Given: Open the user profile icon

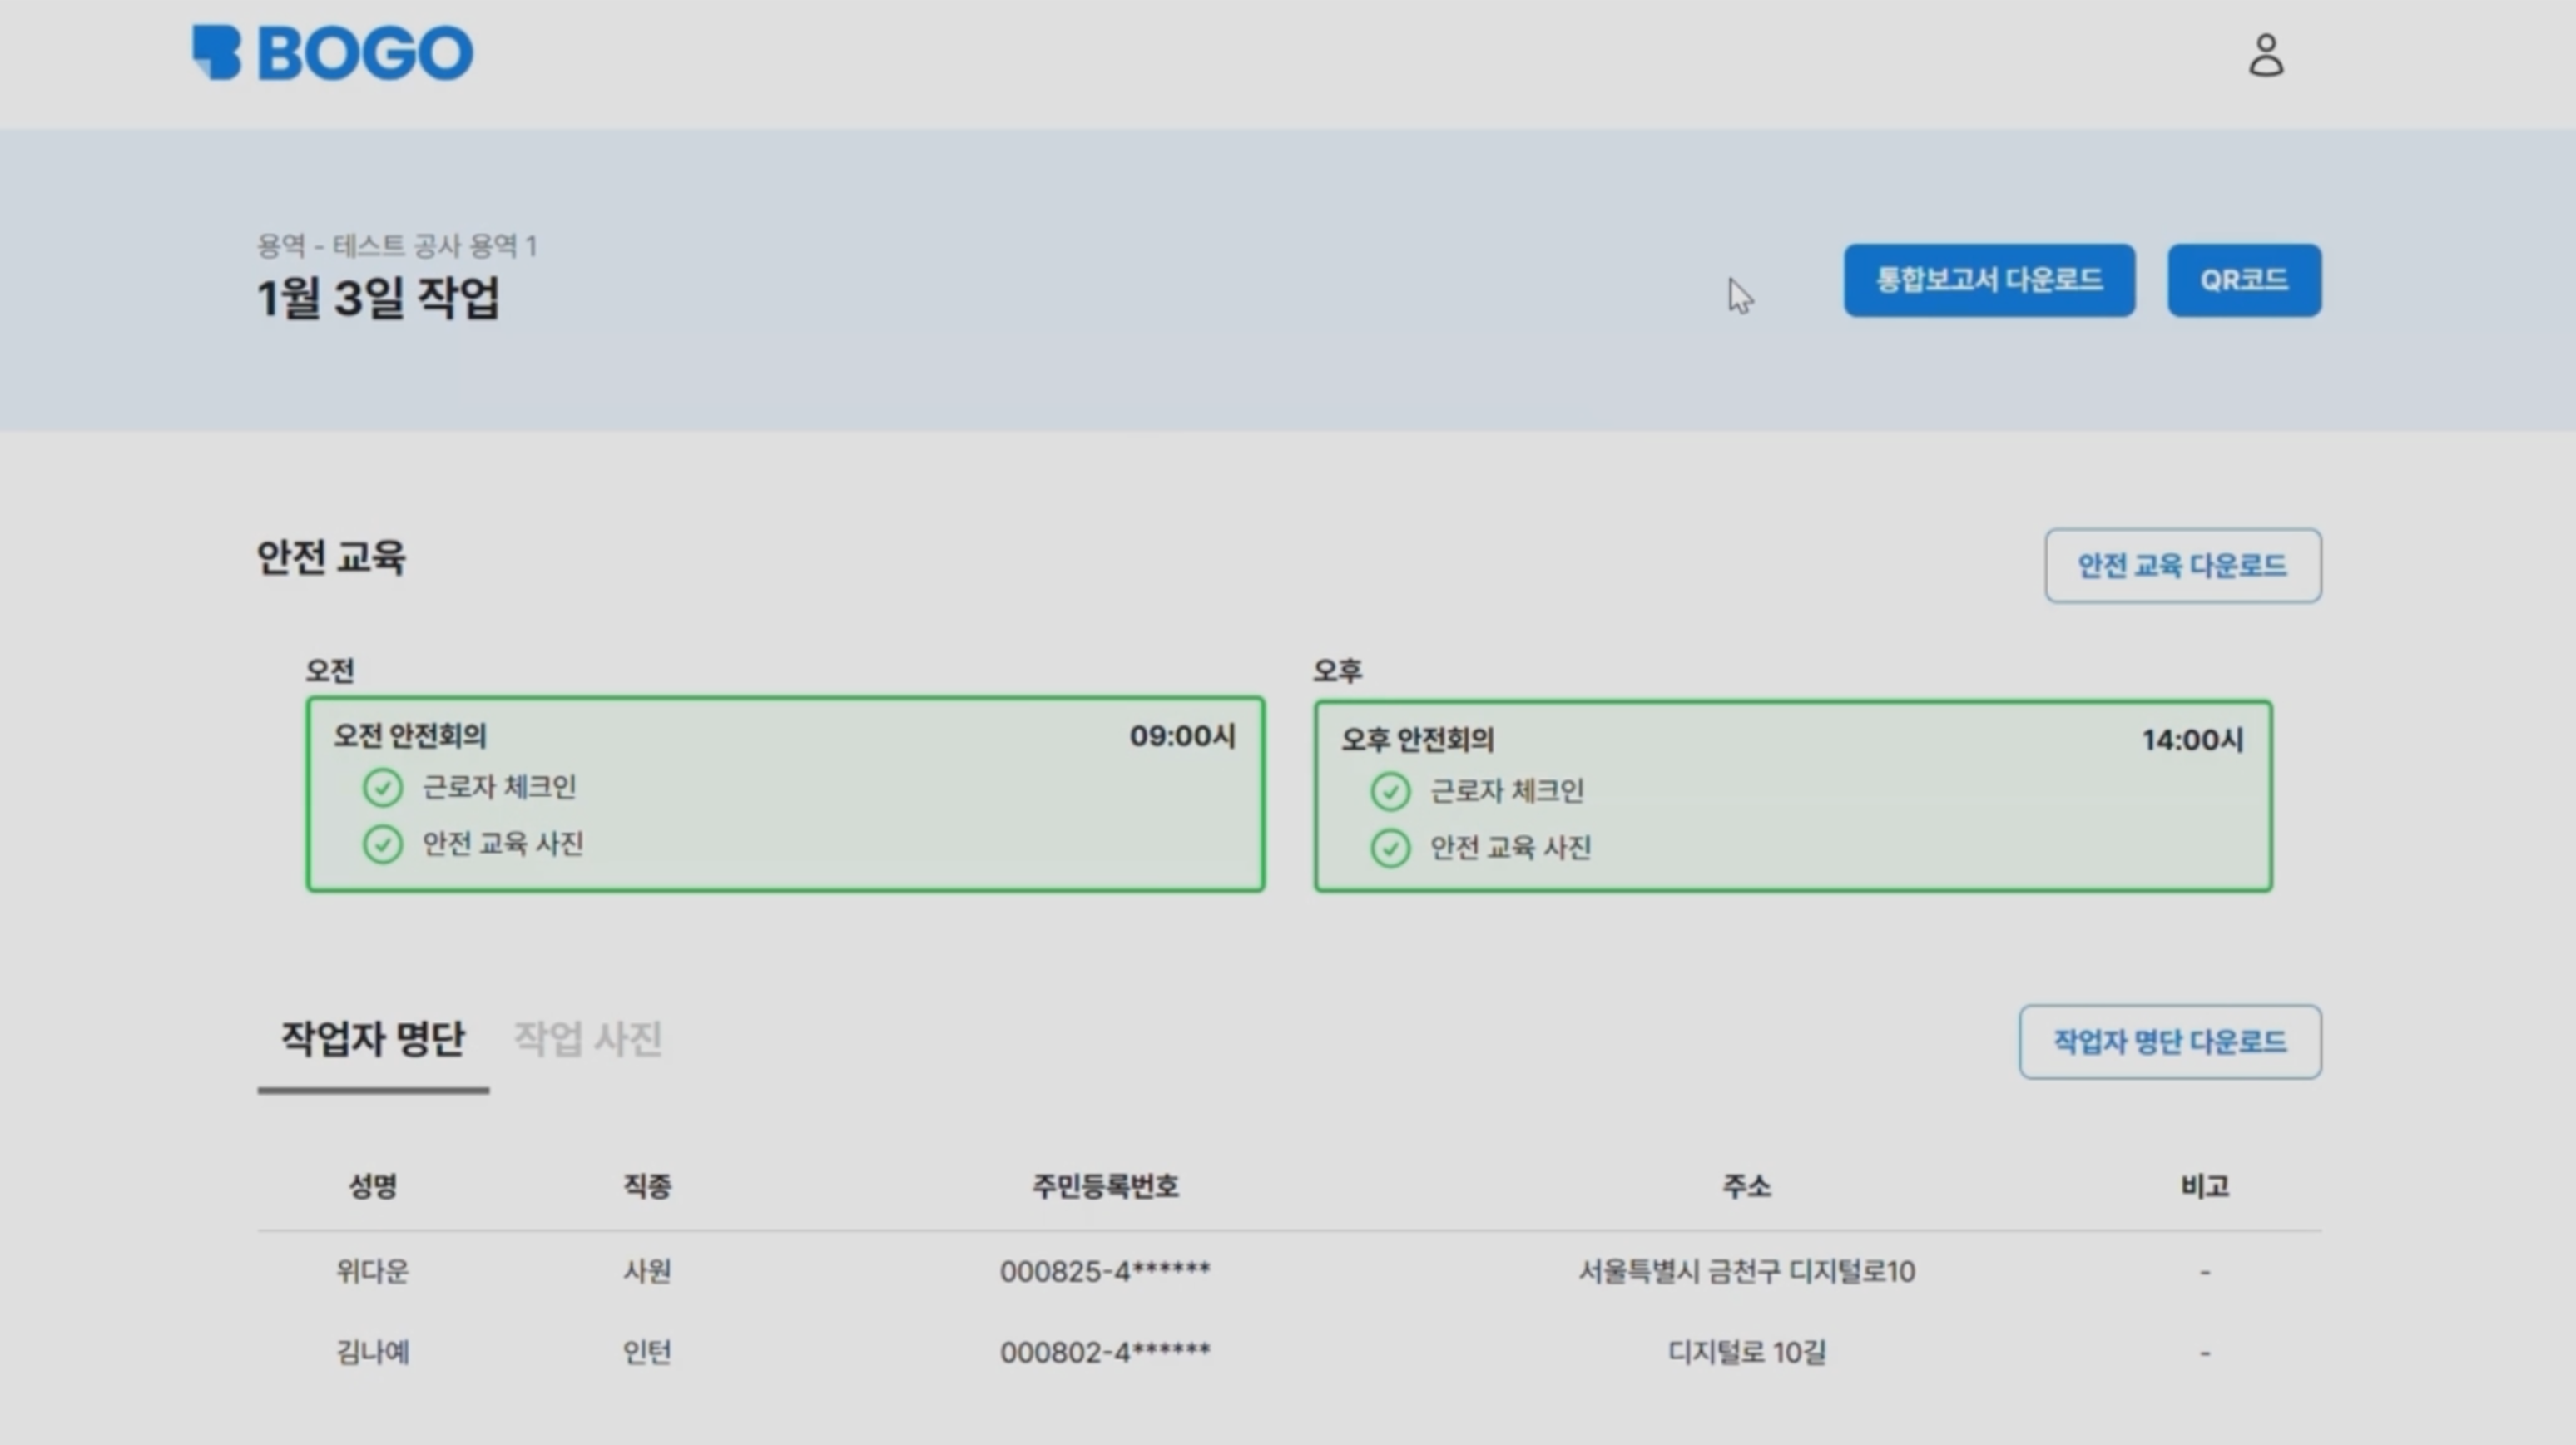Looking at the screenshot, I should pos(2265,55).
